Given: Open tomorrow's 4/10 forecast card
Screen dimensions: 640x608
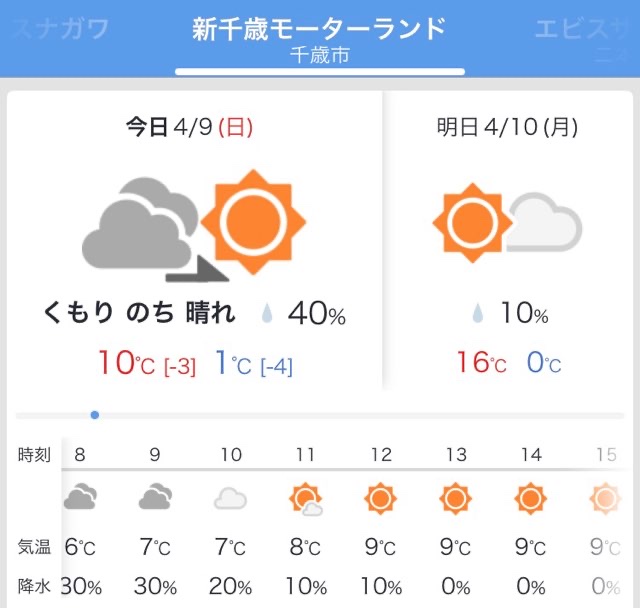Looking at the screenshot, I should (x=508, y=241).
